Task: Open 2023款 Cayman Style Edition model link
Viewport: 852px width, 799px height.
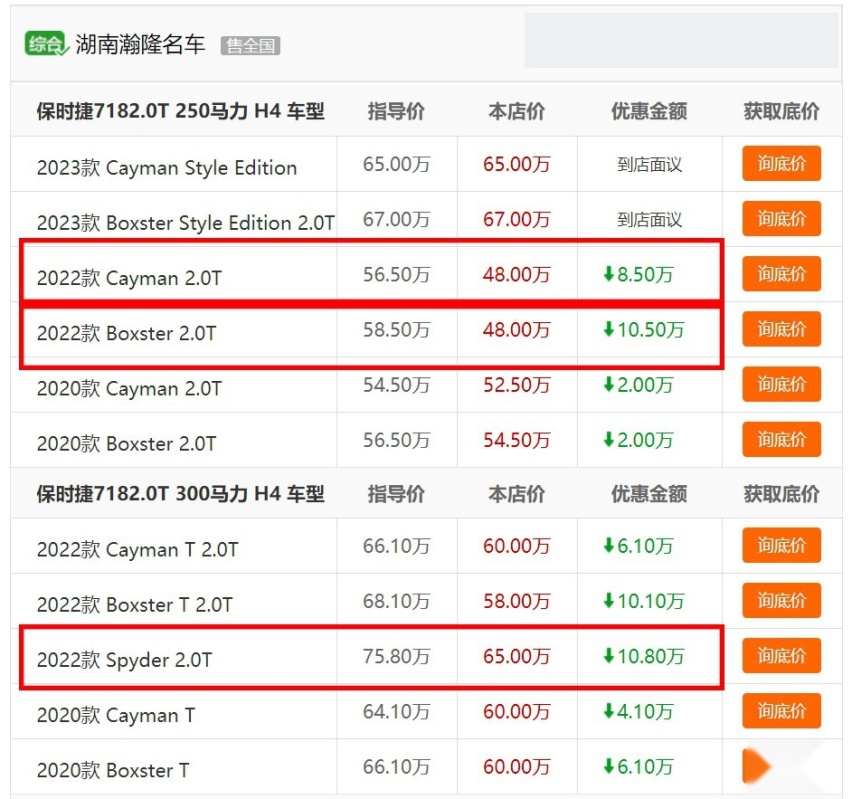Action: pos(167,167)
